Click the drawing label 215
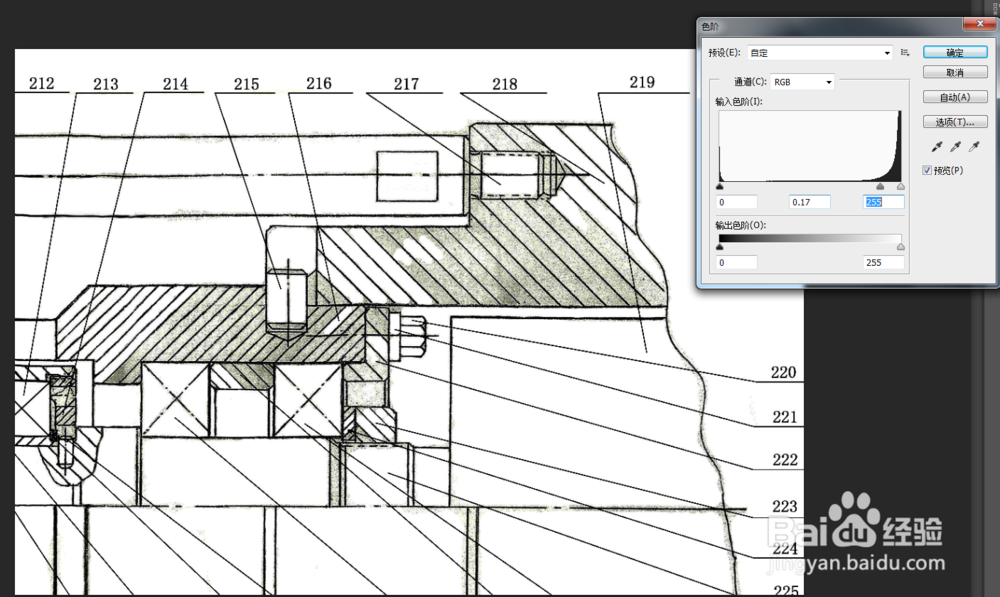This screenshot has height=597, width=1000. 246,84
